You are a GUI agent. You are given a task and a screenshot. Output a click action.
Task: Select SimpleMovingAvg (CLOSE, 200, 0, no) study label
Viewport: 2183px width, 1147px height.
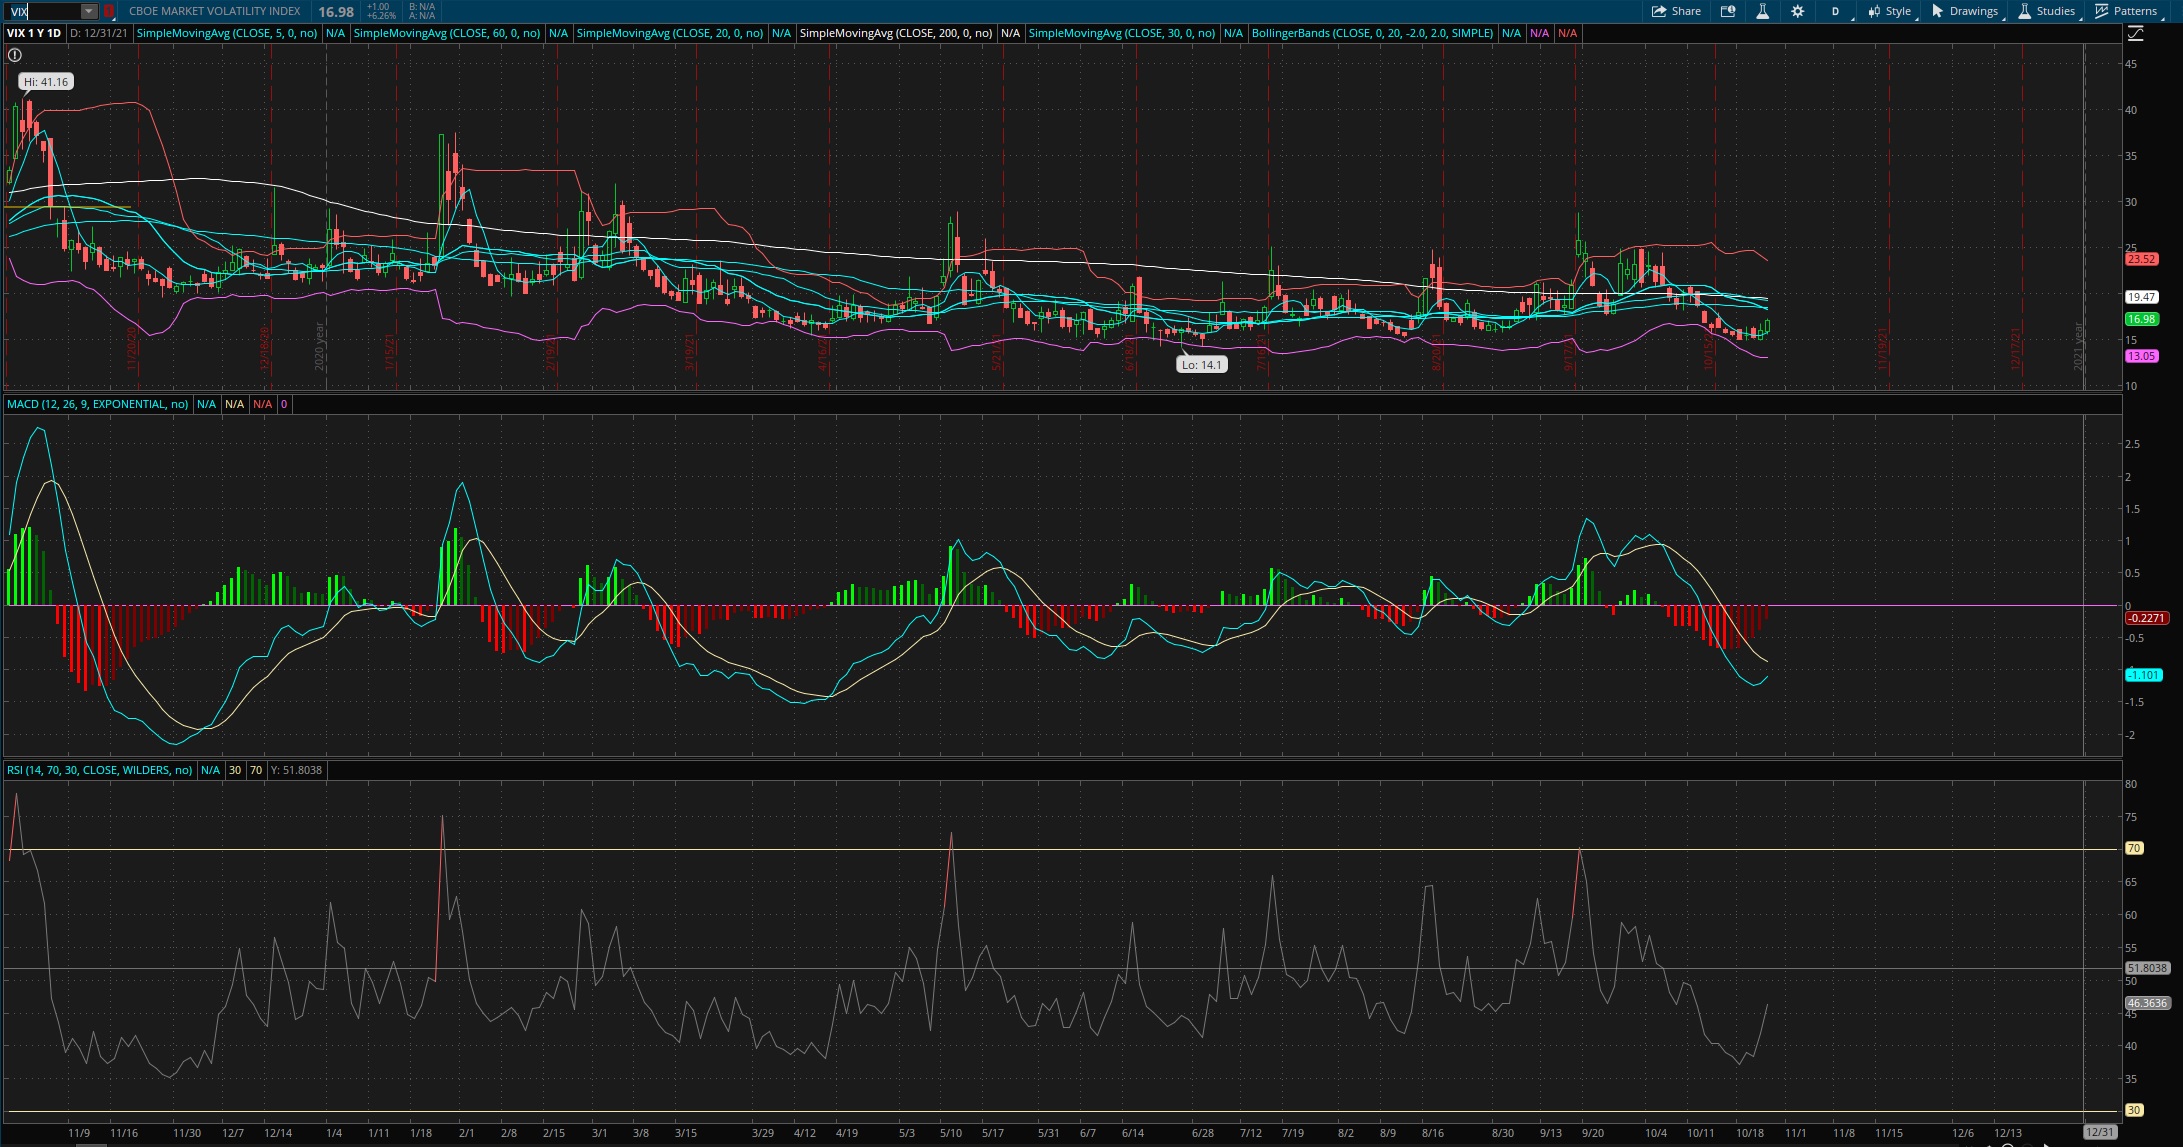click(896, 33)
